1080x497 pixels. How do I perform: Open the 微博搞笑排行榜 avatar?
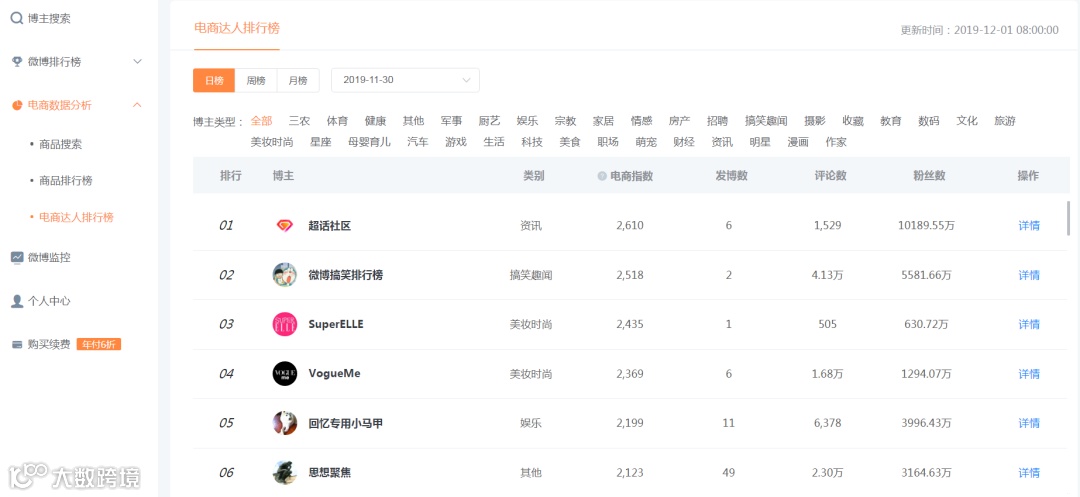(284, 275)
